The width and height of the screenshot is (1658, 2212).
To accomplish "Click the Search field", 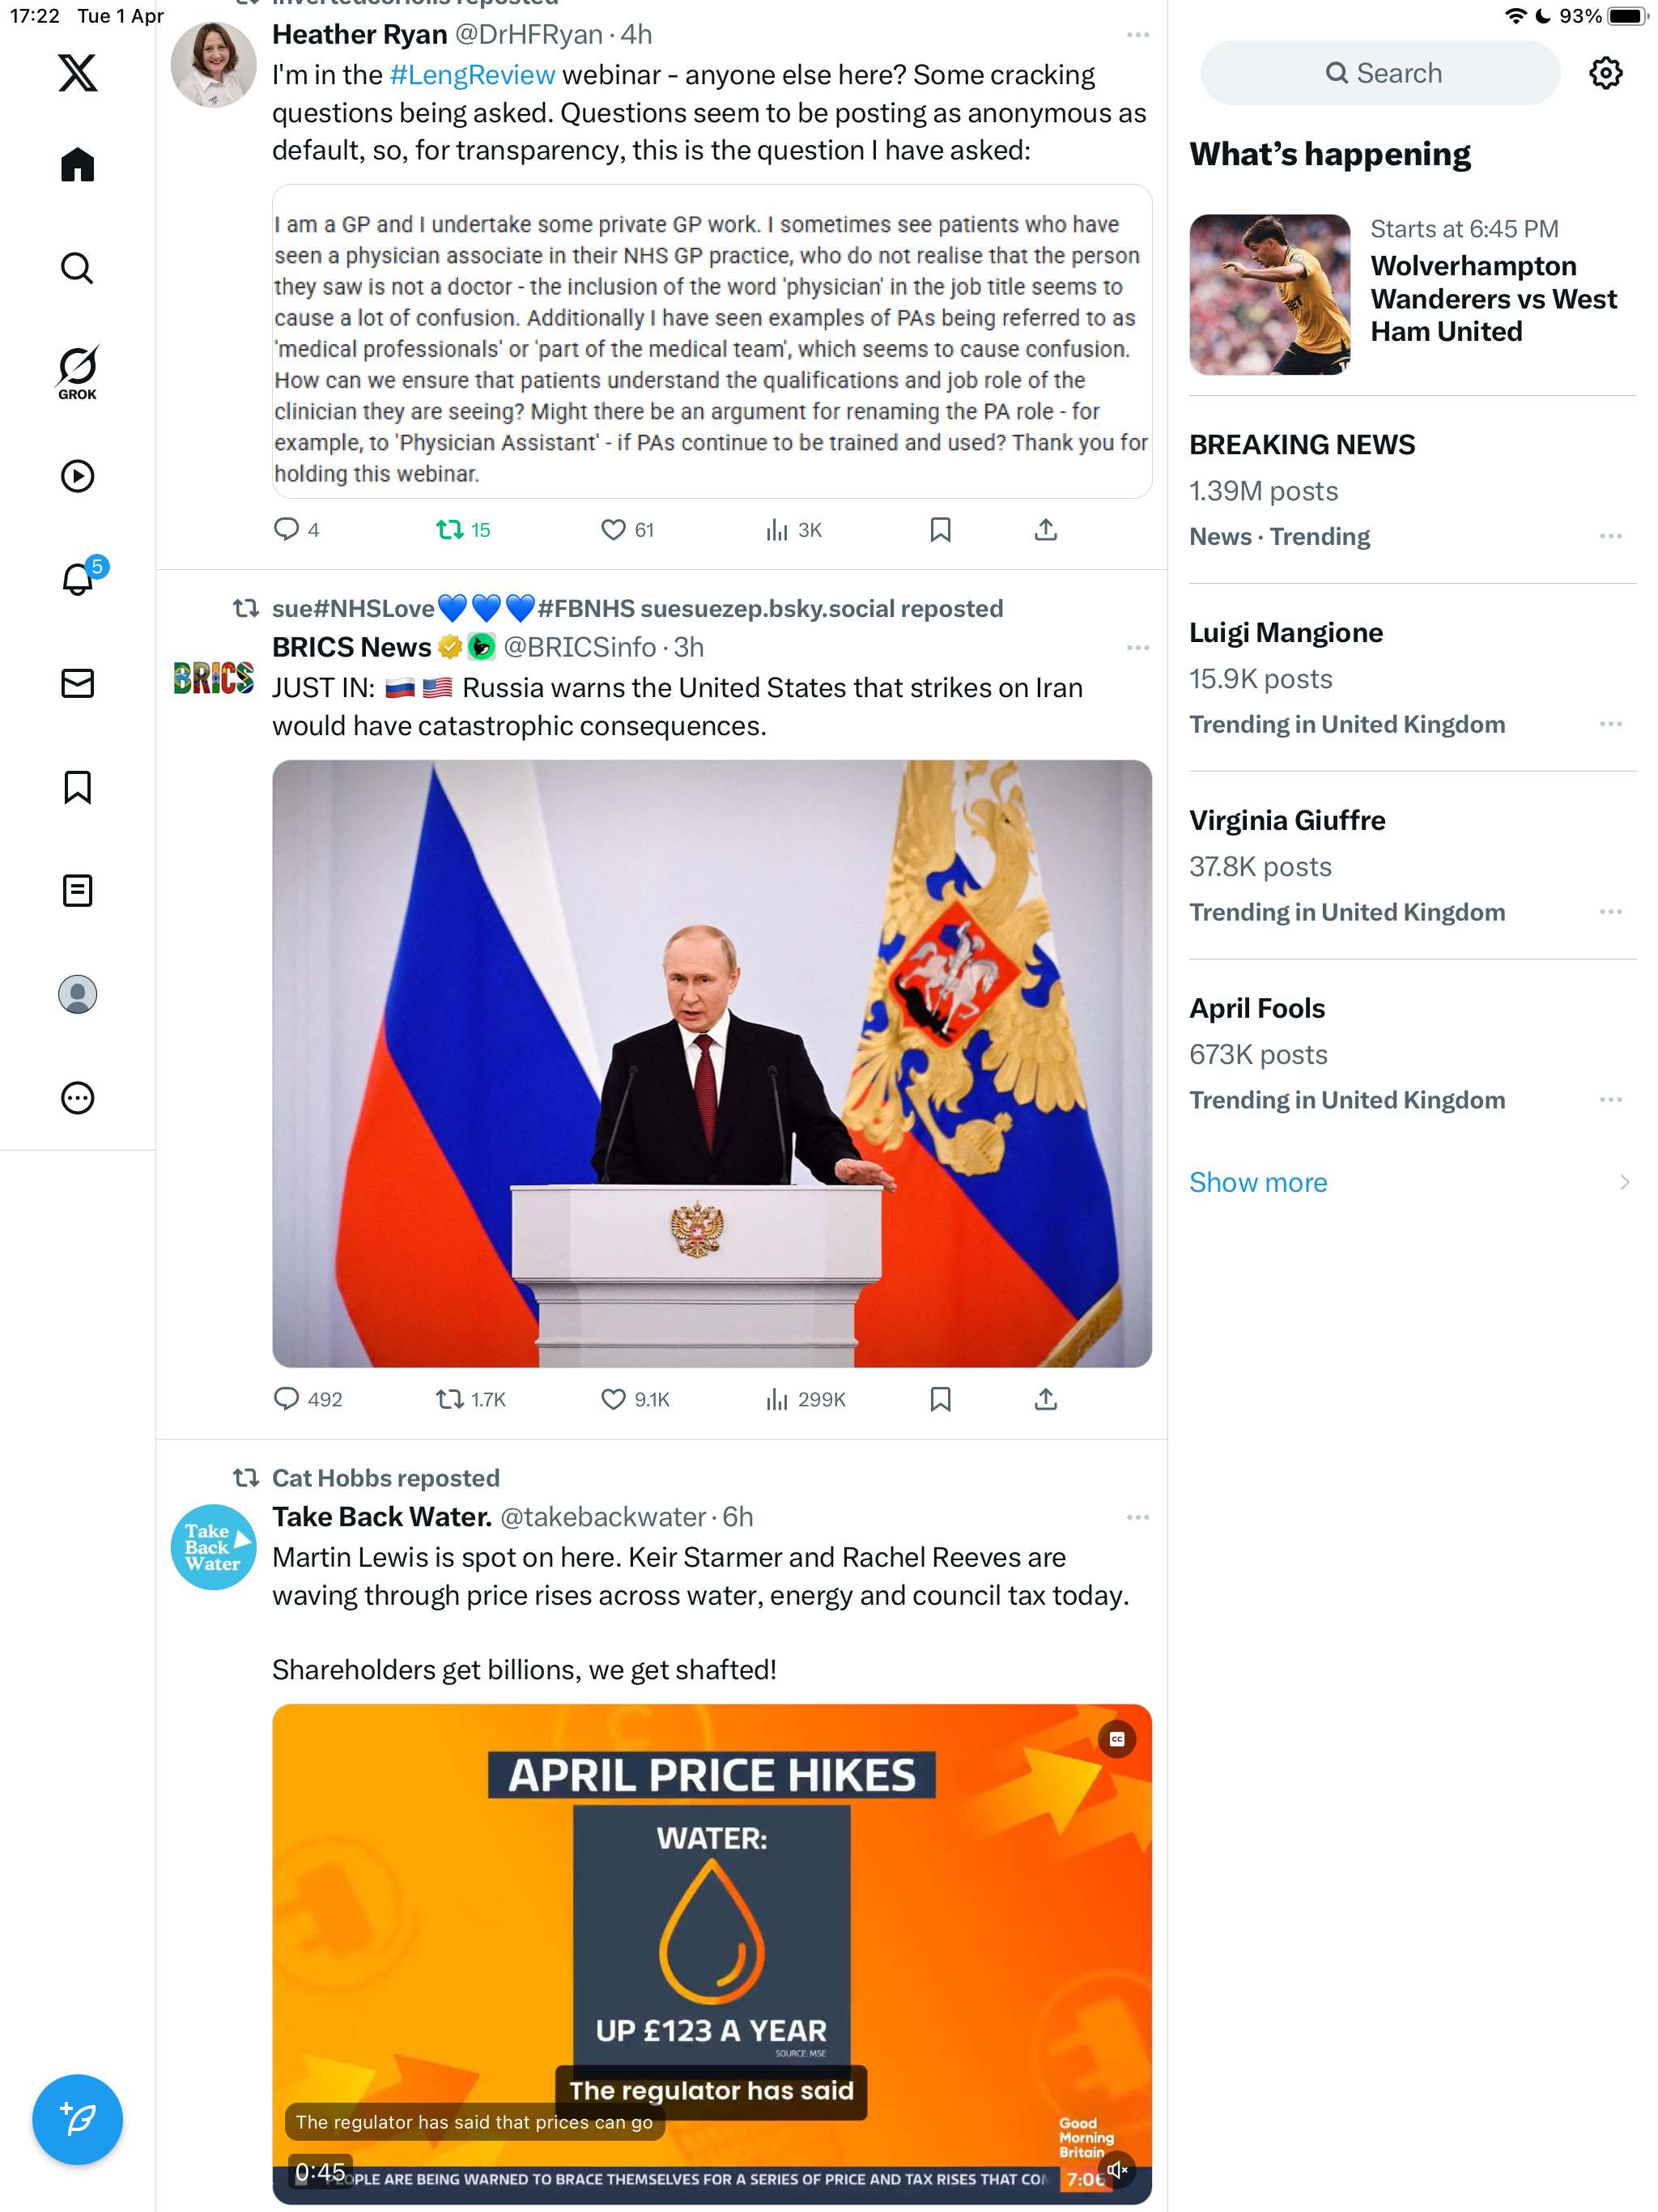I will [x=1379, y=73].
